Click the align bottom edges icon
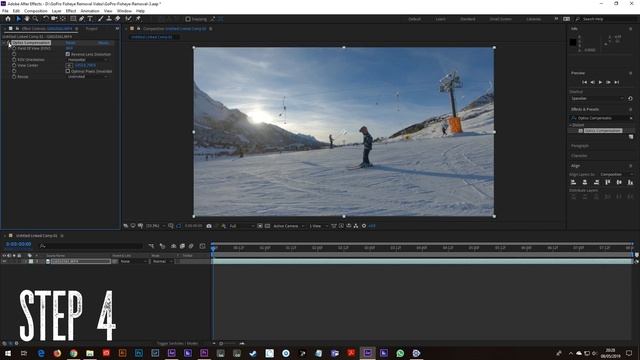640x360 pixels. (630, 182)
